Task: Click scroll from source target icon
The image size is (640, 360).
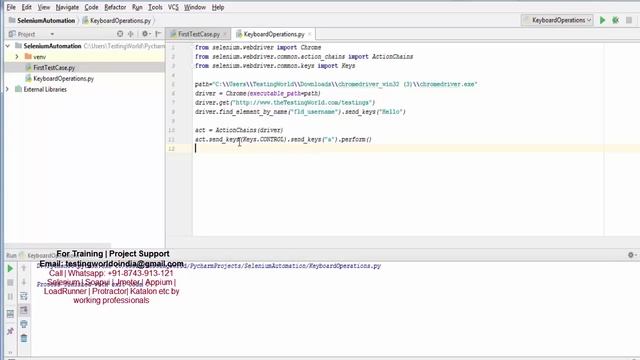Action: (120, 34)
